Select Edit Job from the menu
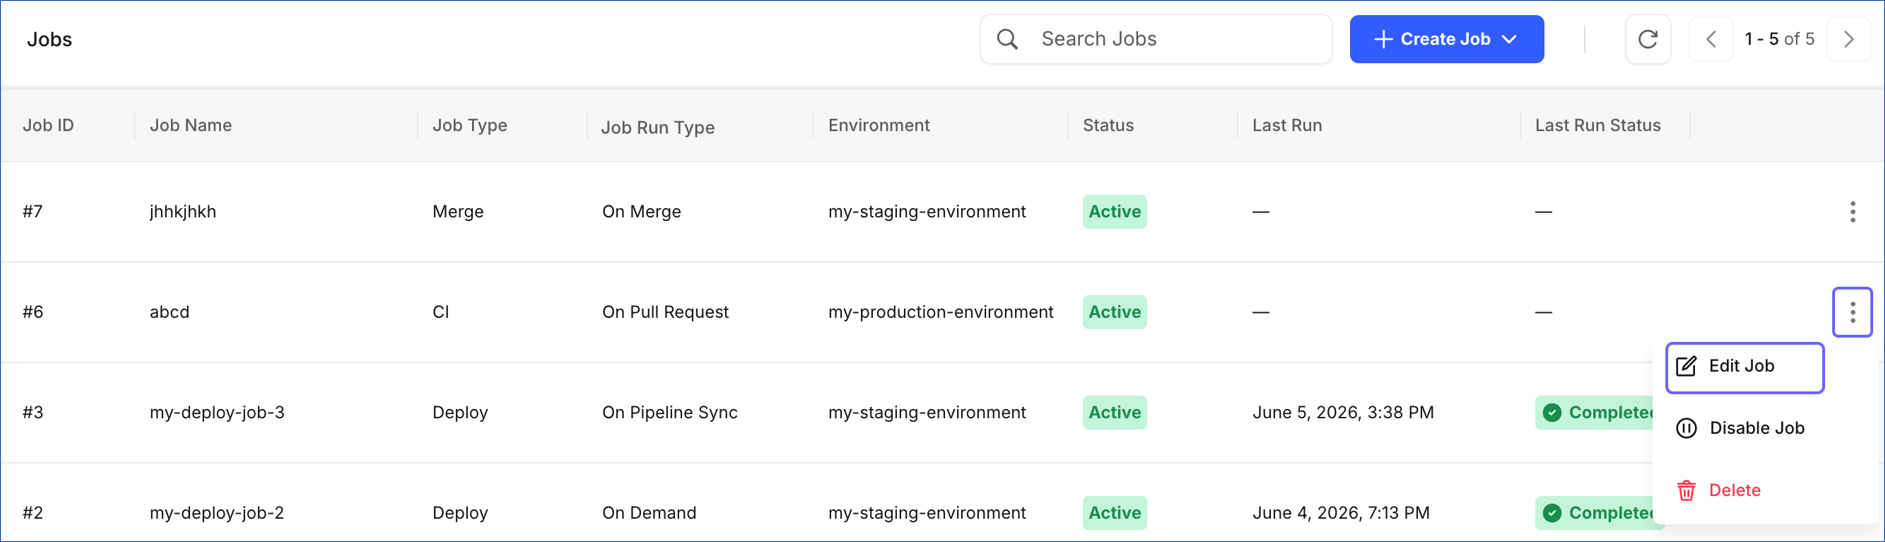This screenshot has height=542, width=1885. click(1744, 367)
